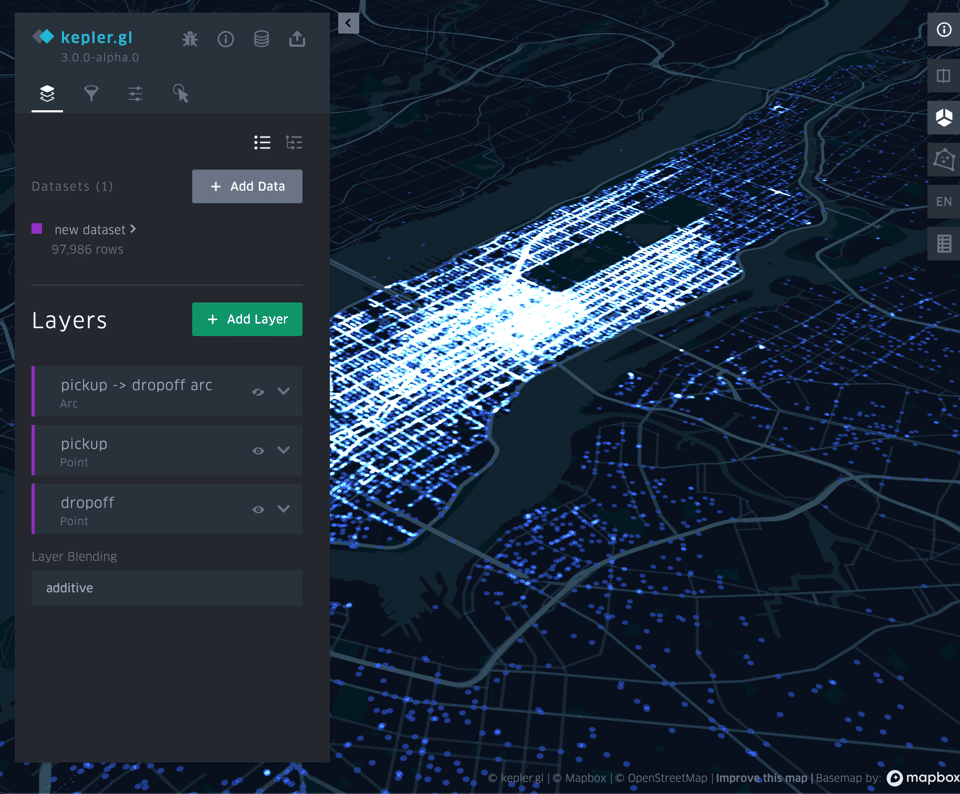
Task: Toggle visibility of pickup point layer
Action: pos(258,451)
